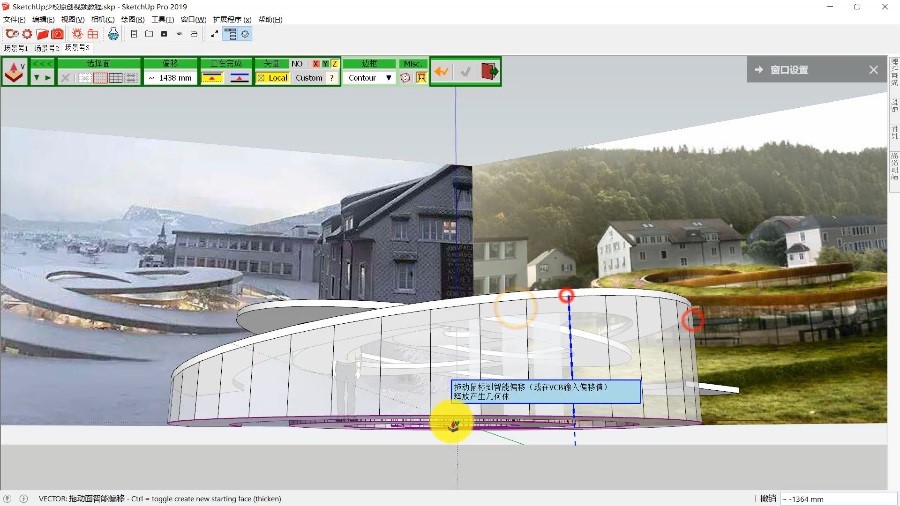
Task: Open the 文件 (File) menu
Action: pyautogui.click(x=14, y=19)
